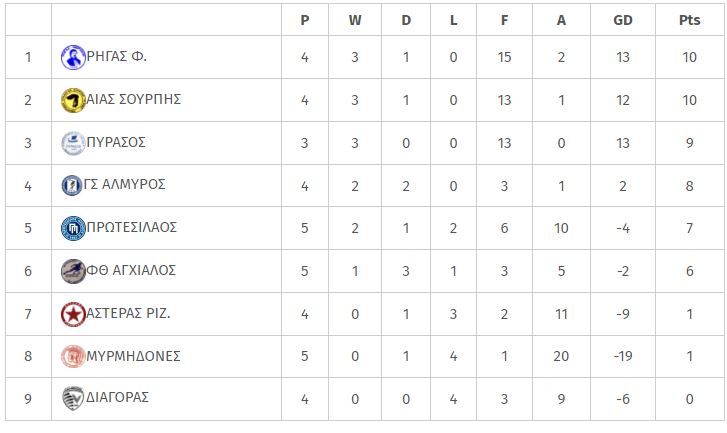727x433 pixels.
Task: Click the ΓΣ ΑΛΜΥΡΟΣ team emblem
Action: tap(72, 185)
